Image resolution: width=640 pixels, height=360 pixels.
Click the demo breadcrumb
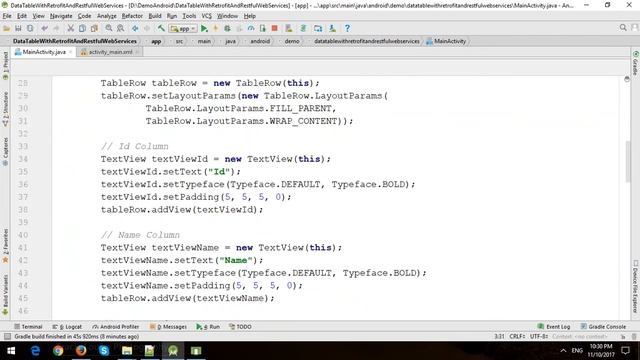pyautogui.click(x=292, y=41)
